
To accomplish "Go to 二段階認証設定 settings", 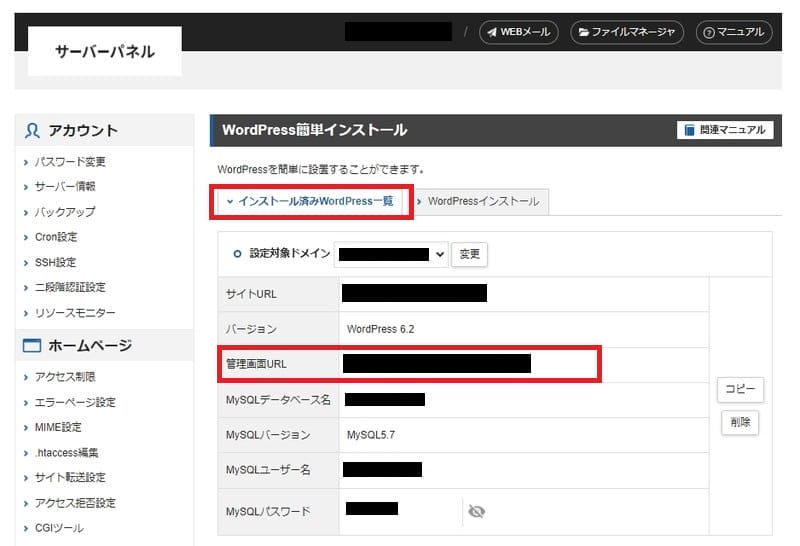I will [70, 288].
